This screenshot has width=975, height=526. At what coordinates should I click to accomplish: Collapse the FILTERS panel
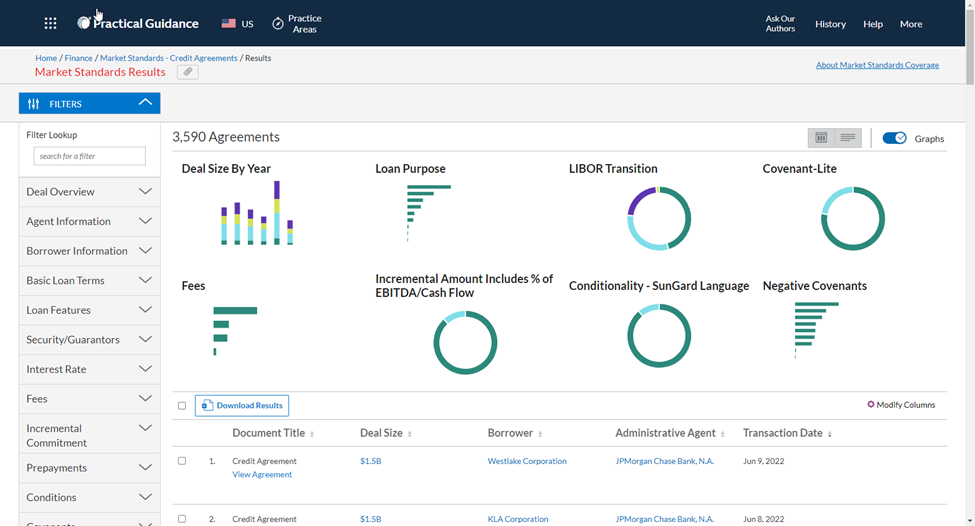[x=90, y=103]
